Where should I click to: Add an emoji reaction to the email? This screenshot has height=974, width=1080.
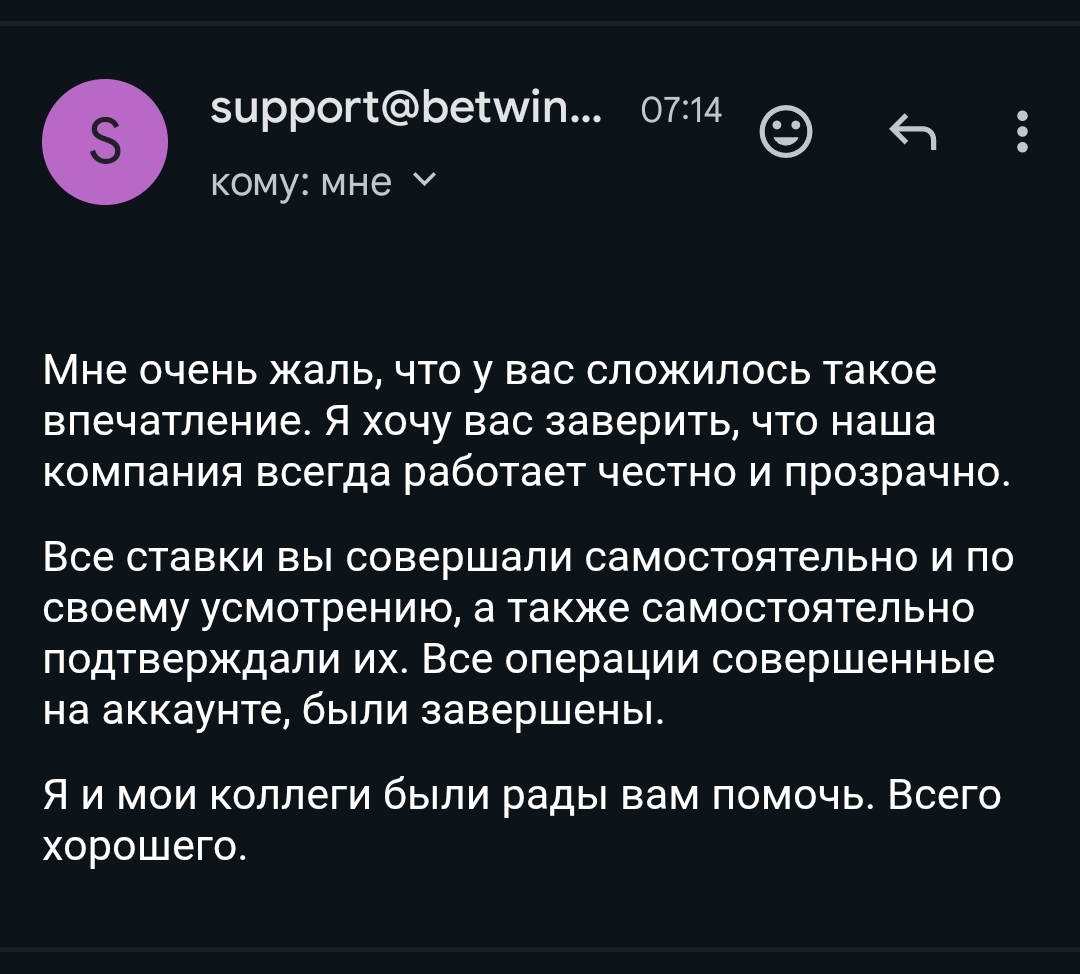click(786, 133)
